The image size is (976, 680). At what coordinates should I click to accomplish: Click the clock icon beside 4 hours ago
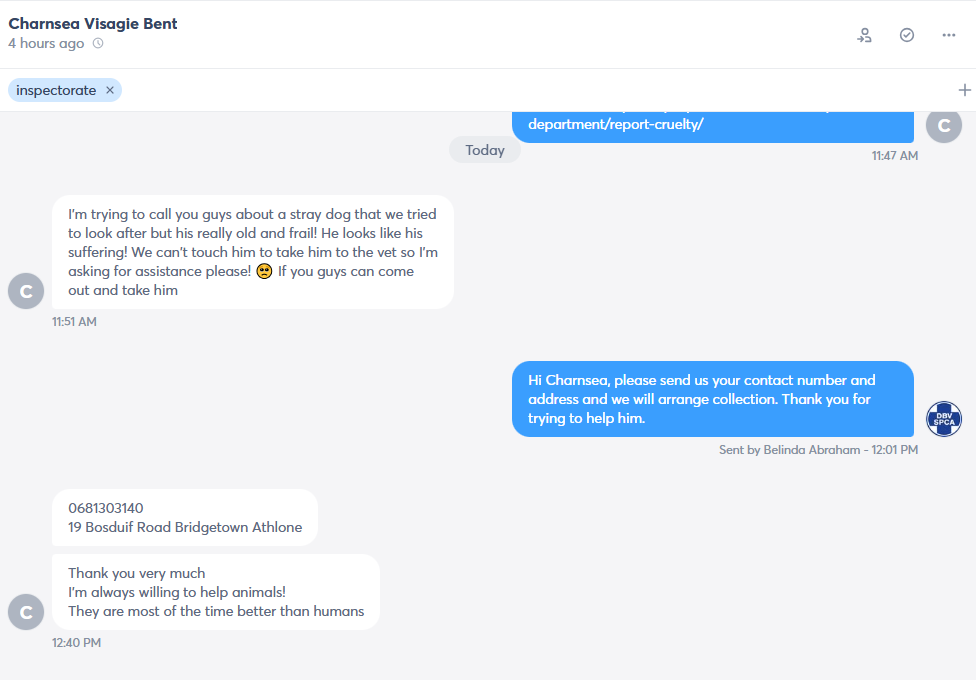pyautogui.click(x=98, y=44)
